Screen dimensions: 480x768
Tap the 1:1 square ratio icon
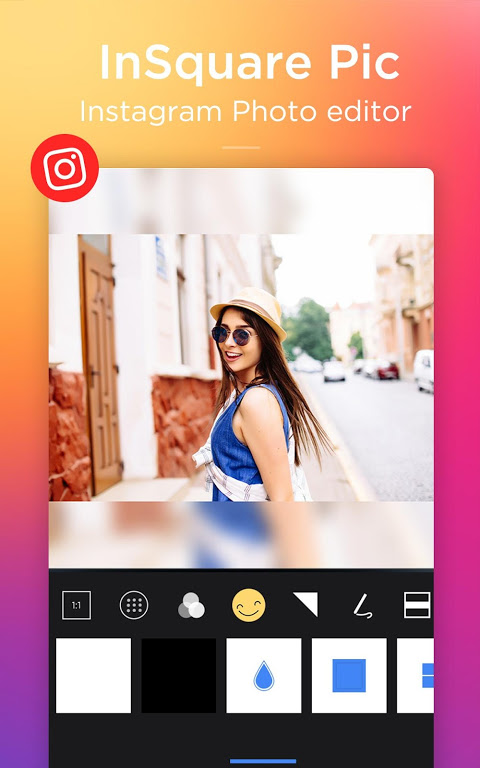76,605
